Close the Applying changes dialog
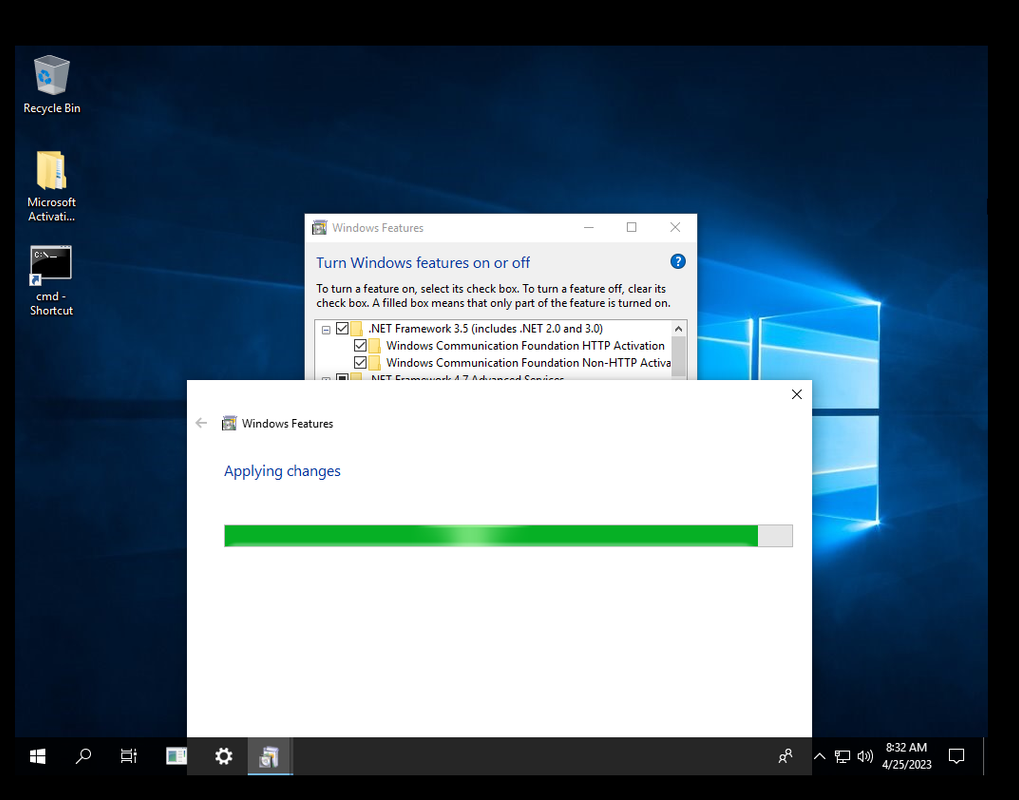This screenshot has height=800, width=1019. click(797, 394)
